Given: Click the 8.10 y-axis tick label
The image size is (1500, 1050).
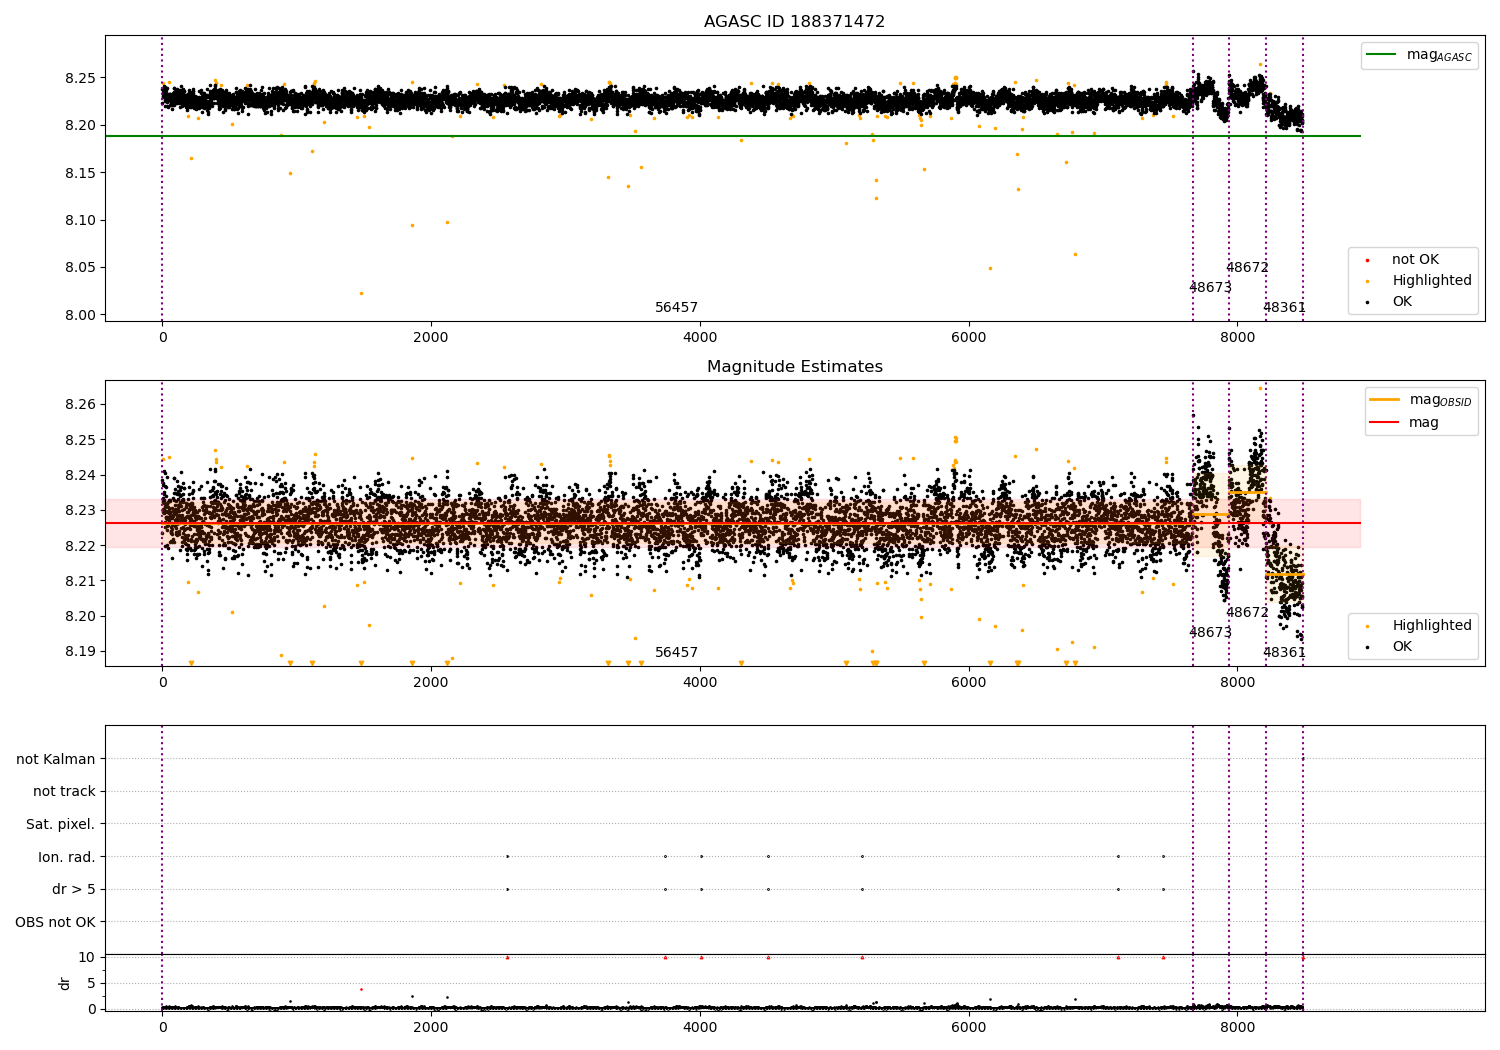Looking at the screenshot, I should click(80, 220).
